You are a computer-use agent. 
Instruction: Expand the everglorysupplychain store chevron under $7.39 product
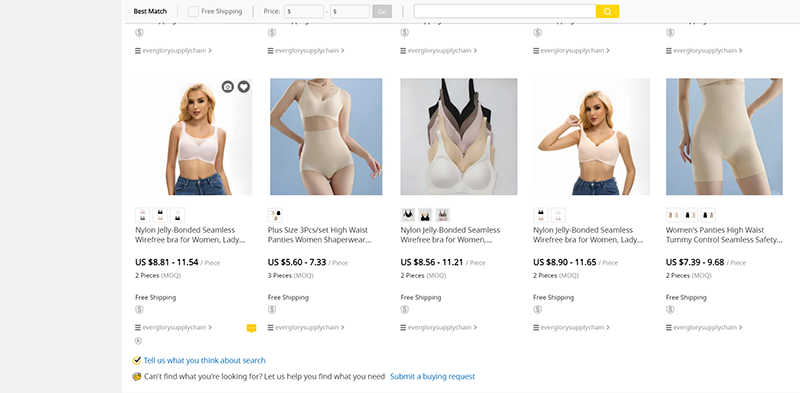741,328
